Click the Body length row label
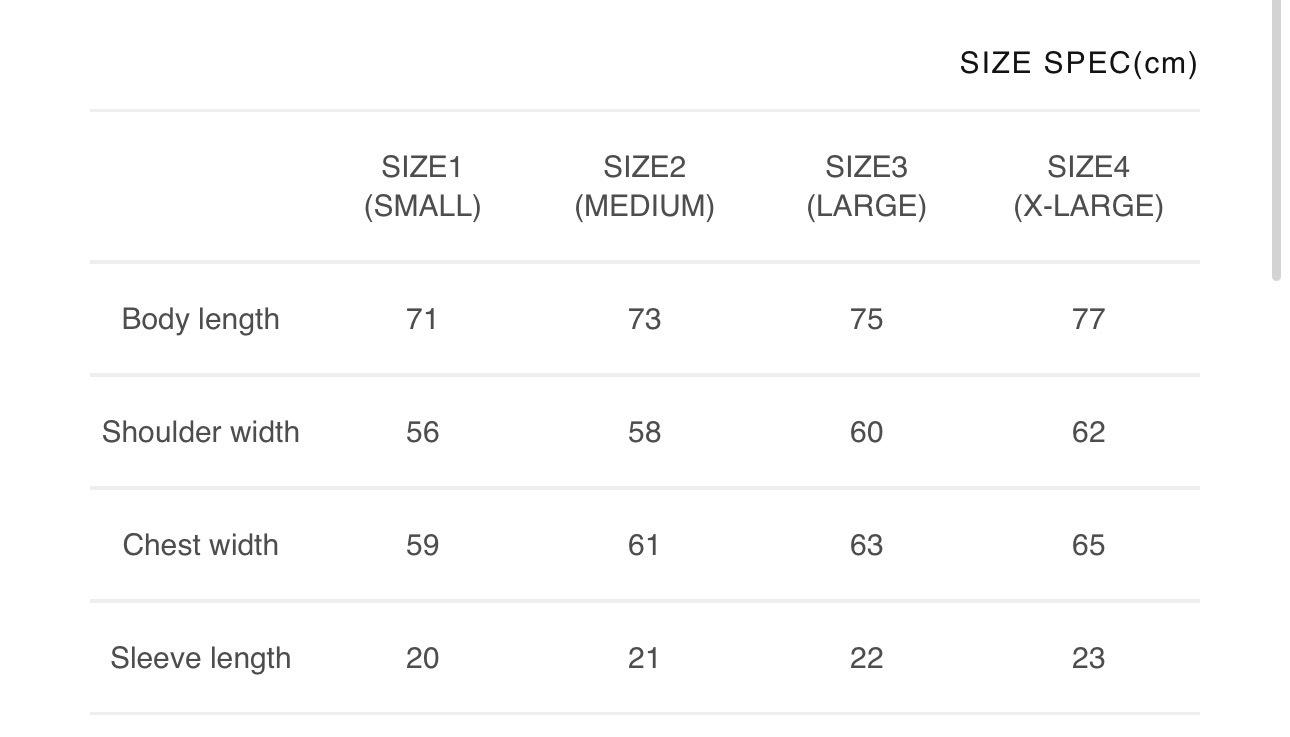 [200, 319]
